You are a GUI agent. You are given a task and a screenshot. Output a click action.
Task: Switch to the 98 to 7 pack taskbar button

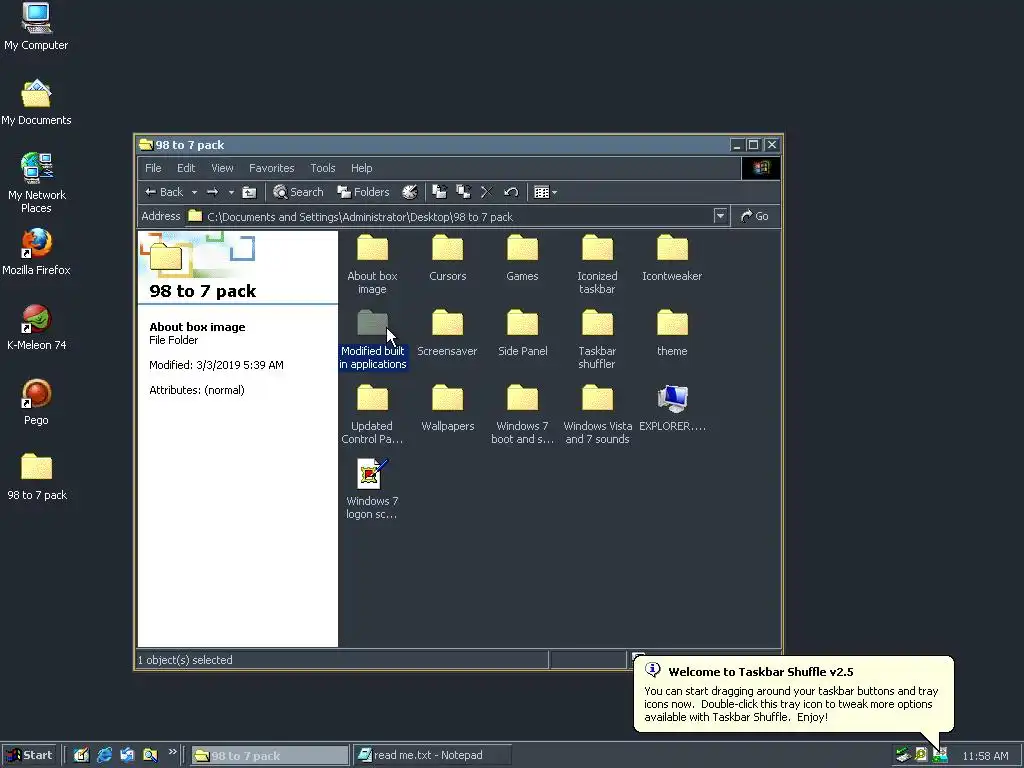point(270,755)
